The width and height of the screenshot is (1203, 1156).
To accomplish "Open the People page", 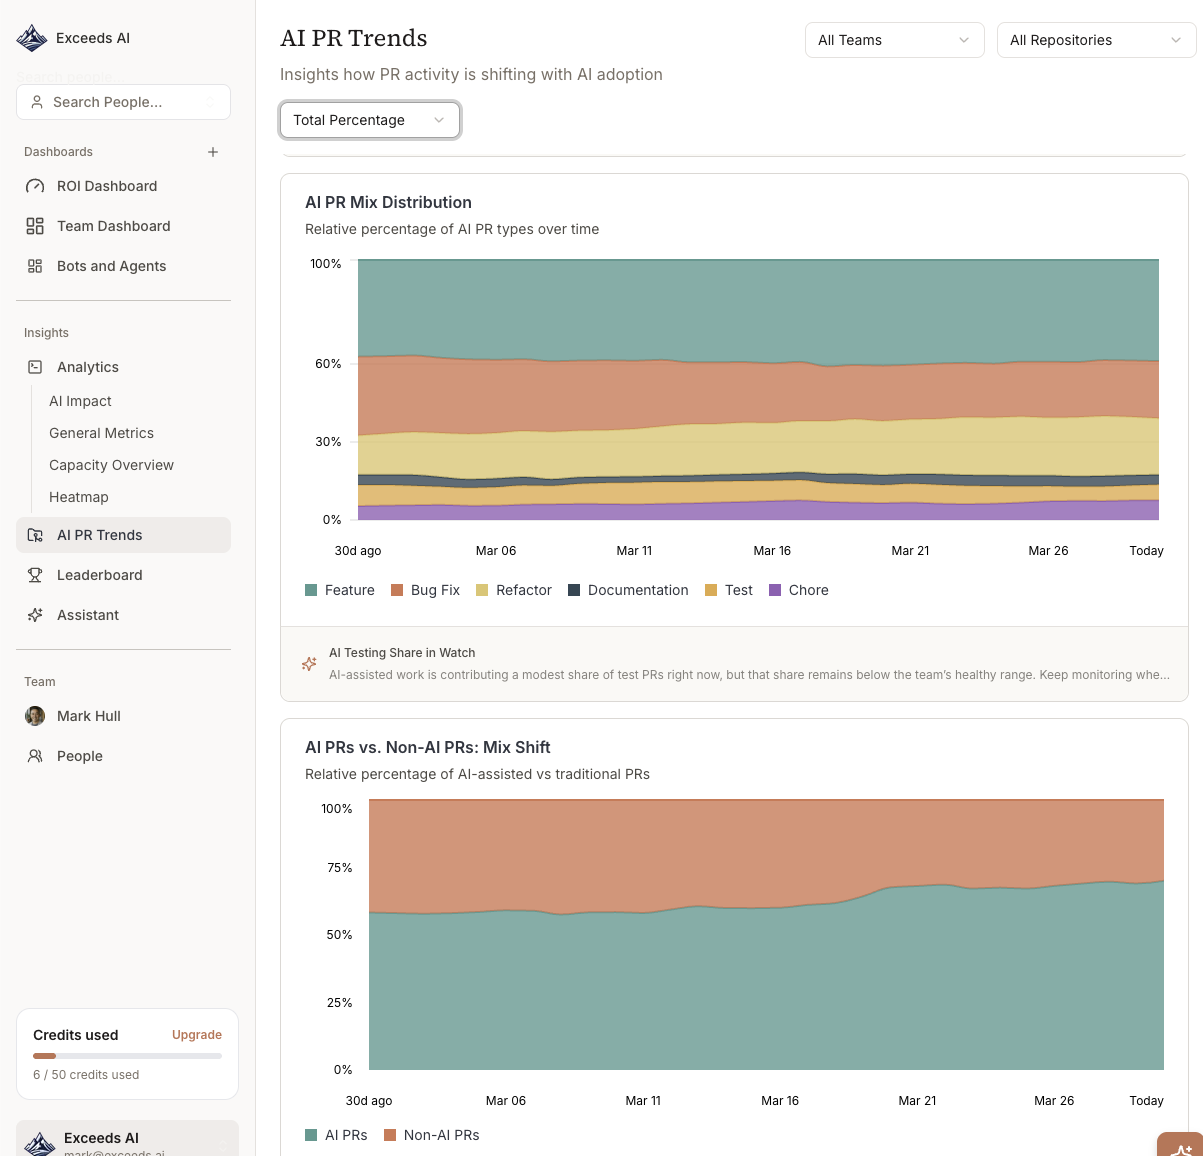I will coord(124,756).
